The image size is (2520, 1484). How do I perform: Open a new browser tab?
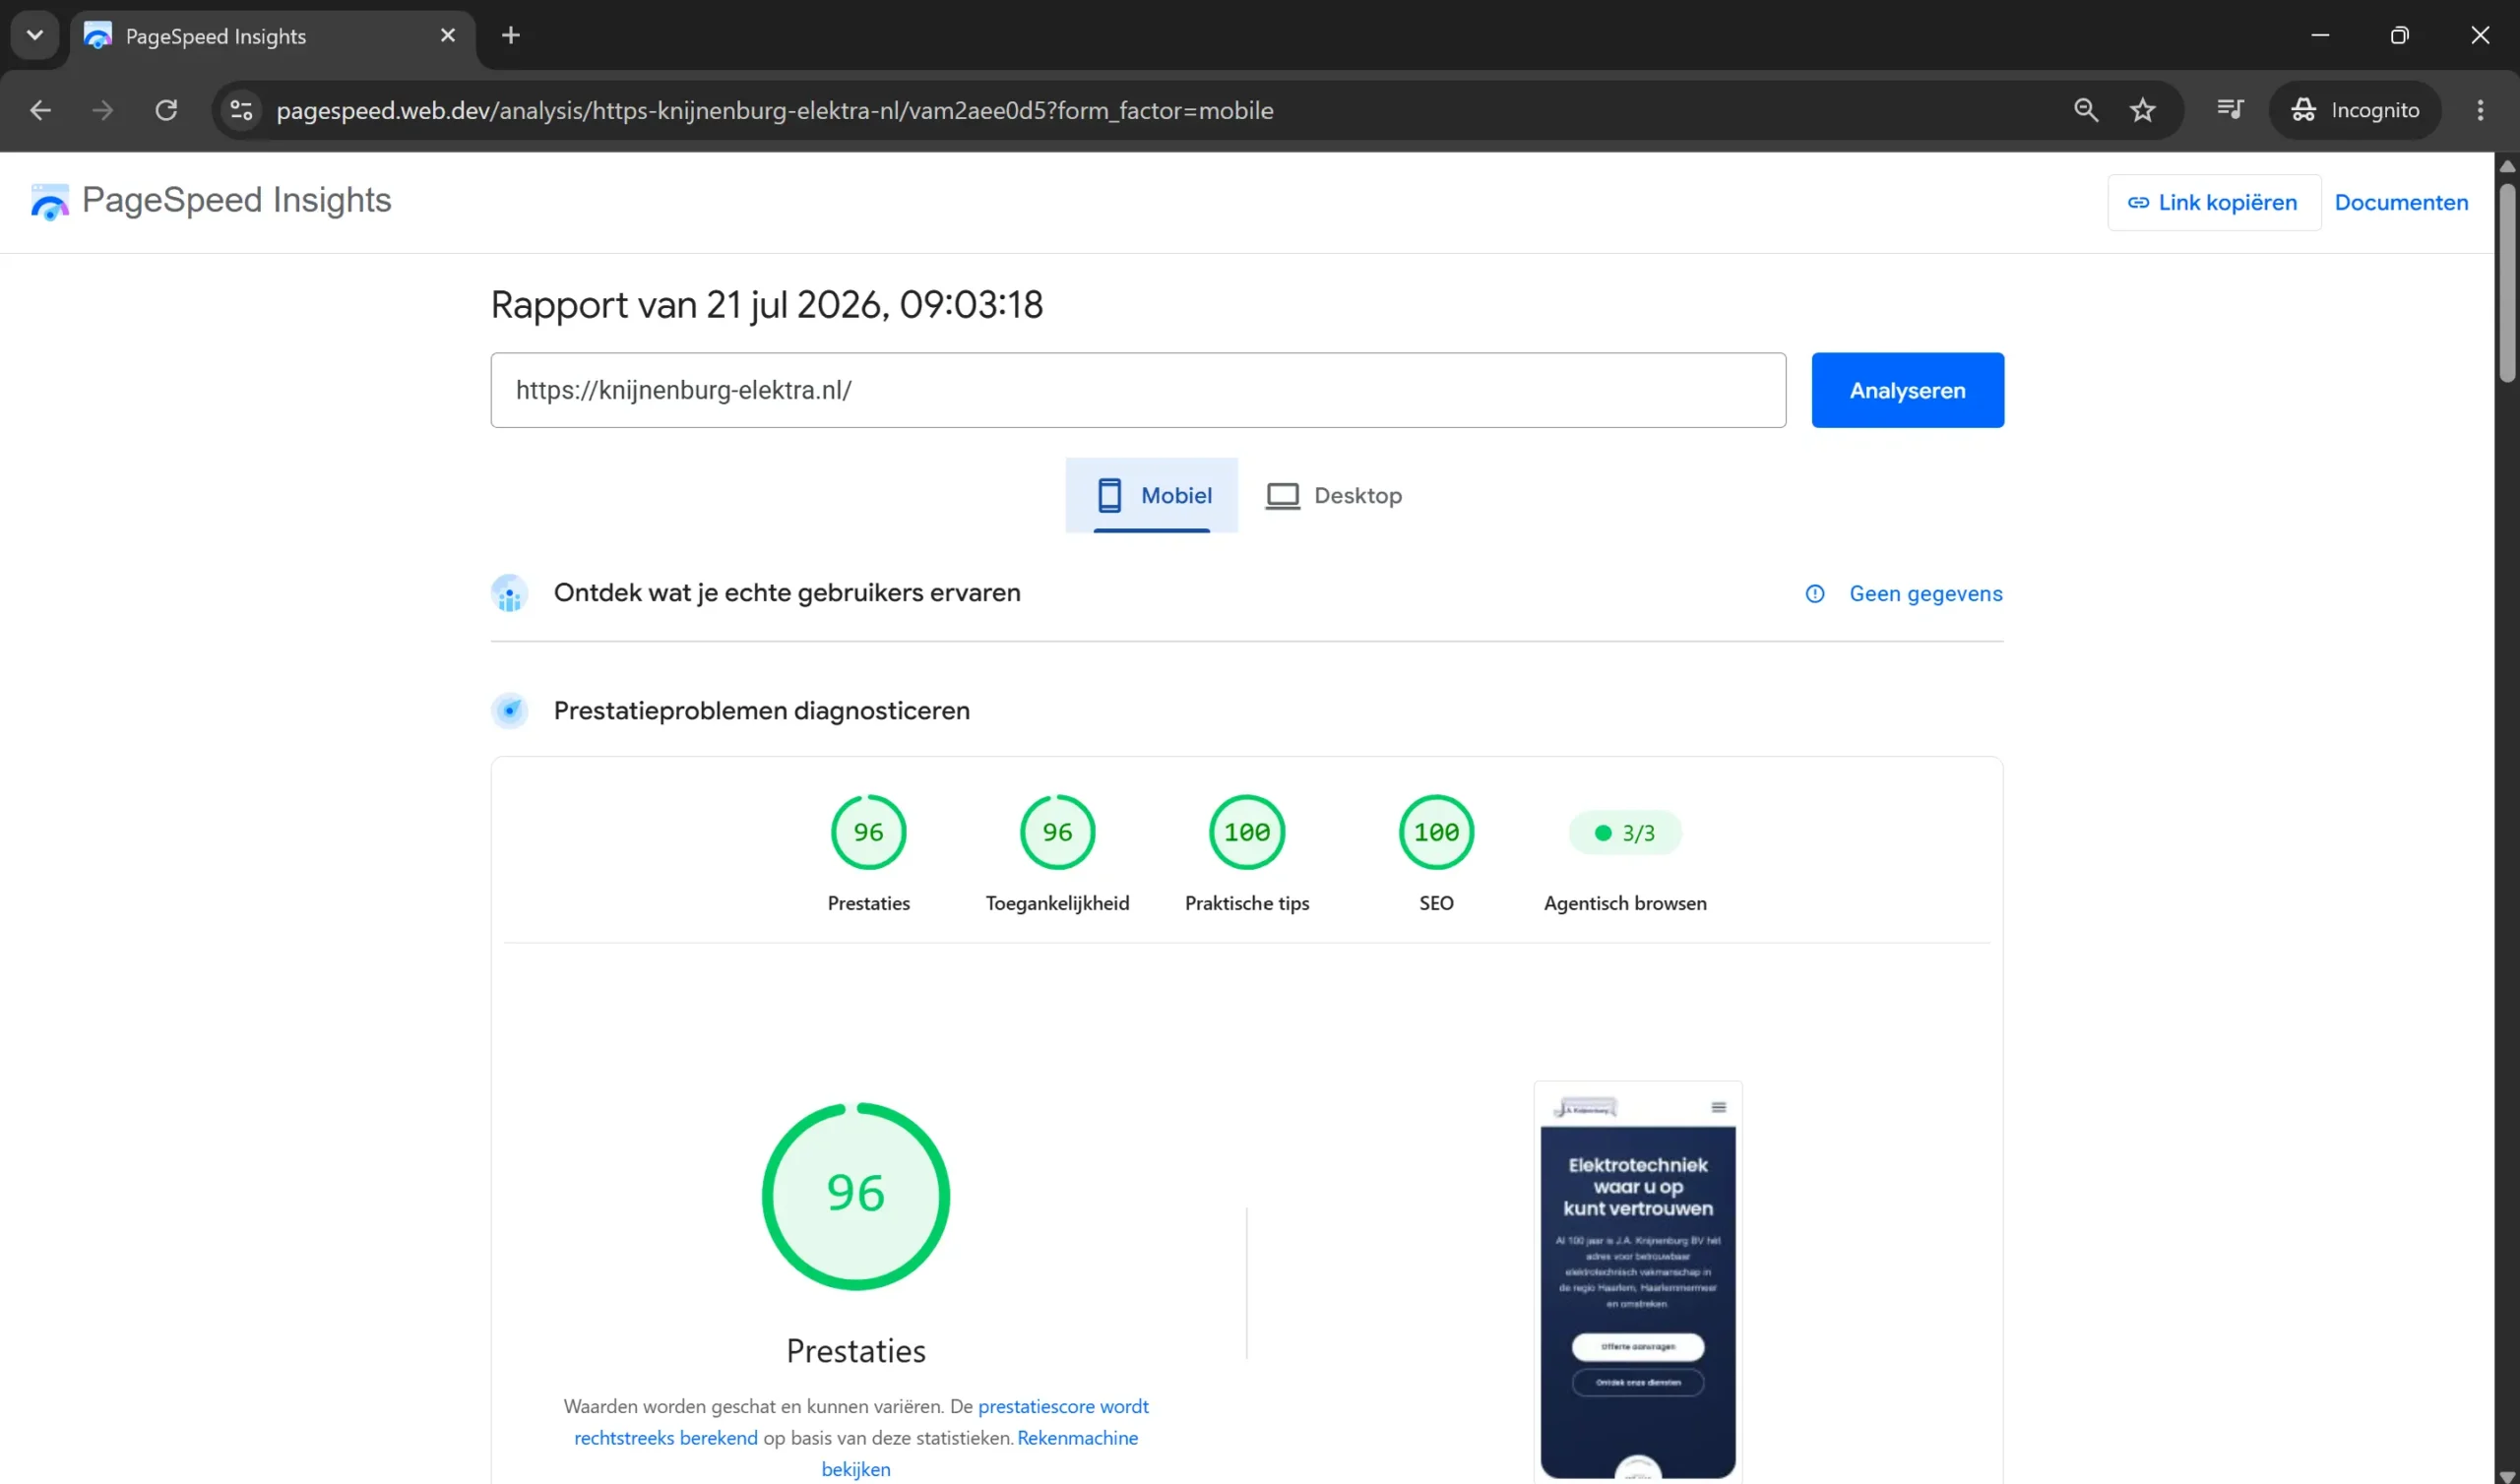click(511, 36)
